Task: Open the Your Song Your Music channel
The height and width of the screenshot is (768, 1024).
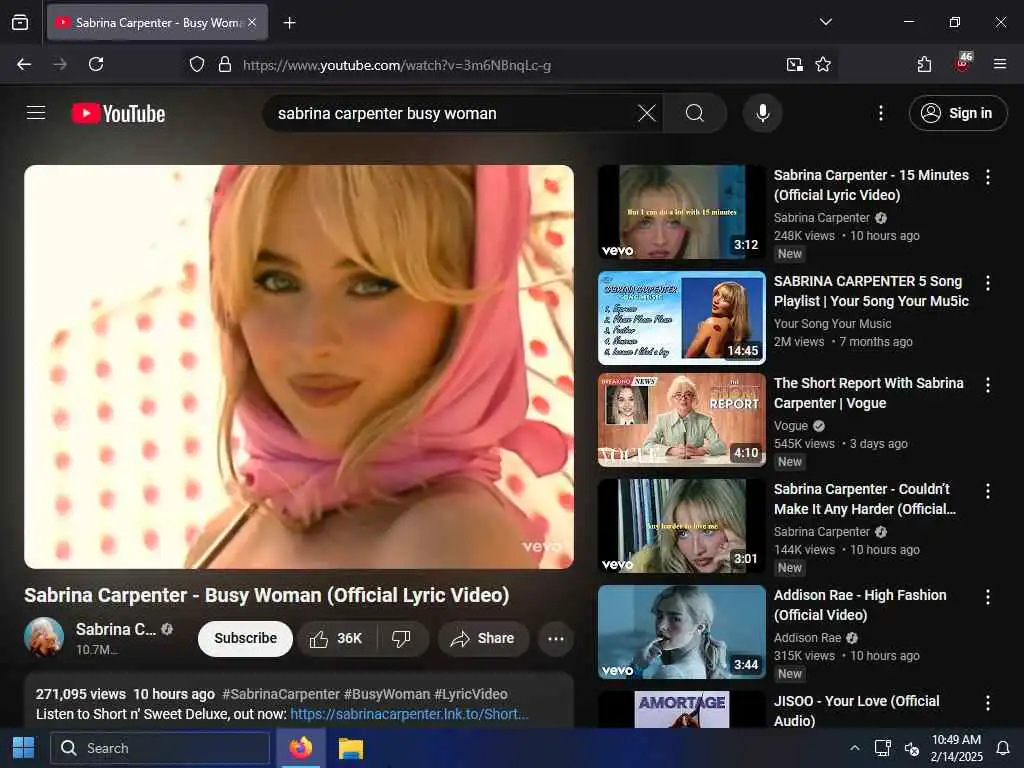Action: coord(832,324)
